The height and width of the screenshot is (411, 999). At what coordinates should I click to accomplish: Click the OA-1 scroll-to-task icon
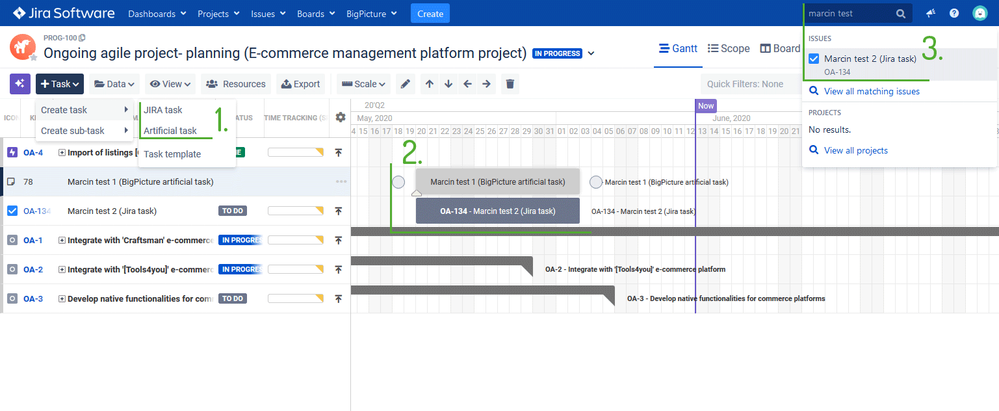[x=338, y=240]
